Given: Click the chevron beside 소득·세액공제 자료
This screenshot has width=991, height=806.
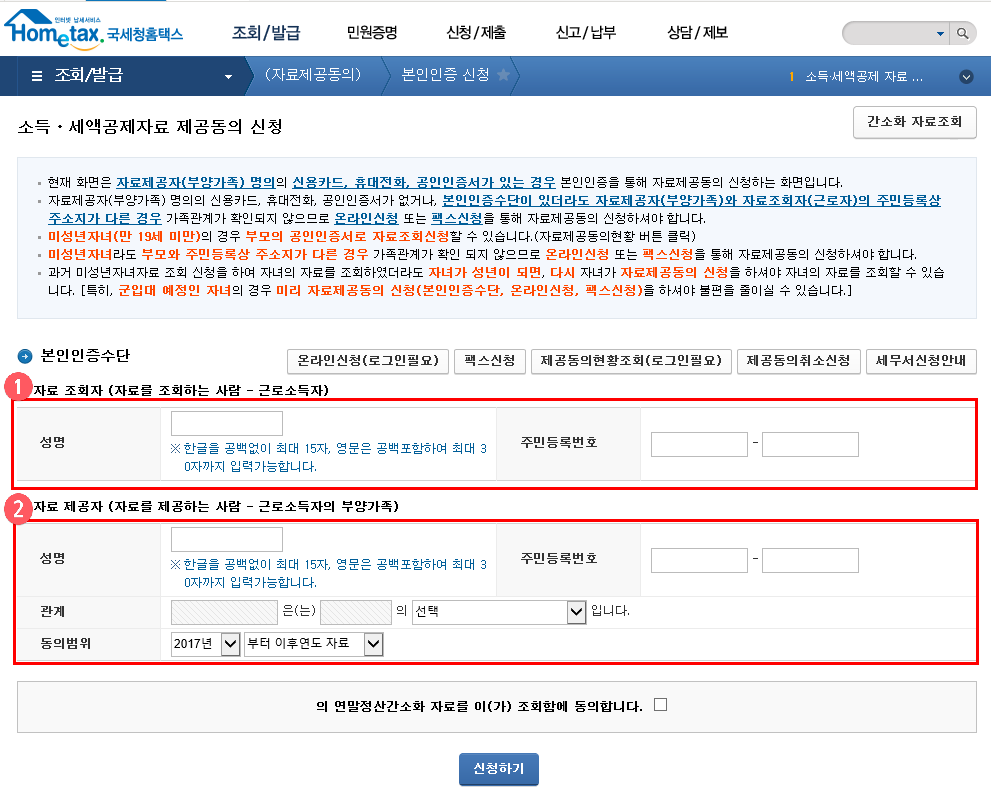Looking at the screenshot, I should 965,76.
